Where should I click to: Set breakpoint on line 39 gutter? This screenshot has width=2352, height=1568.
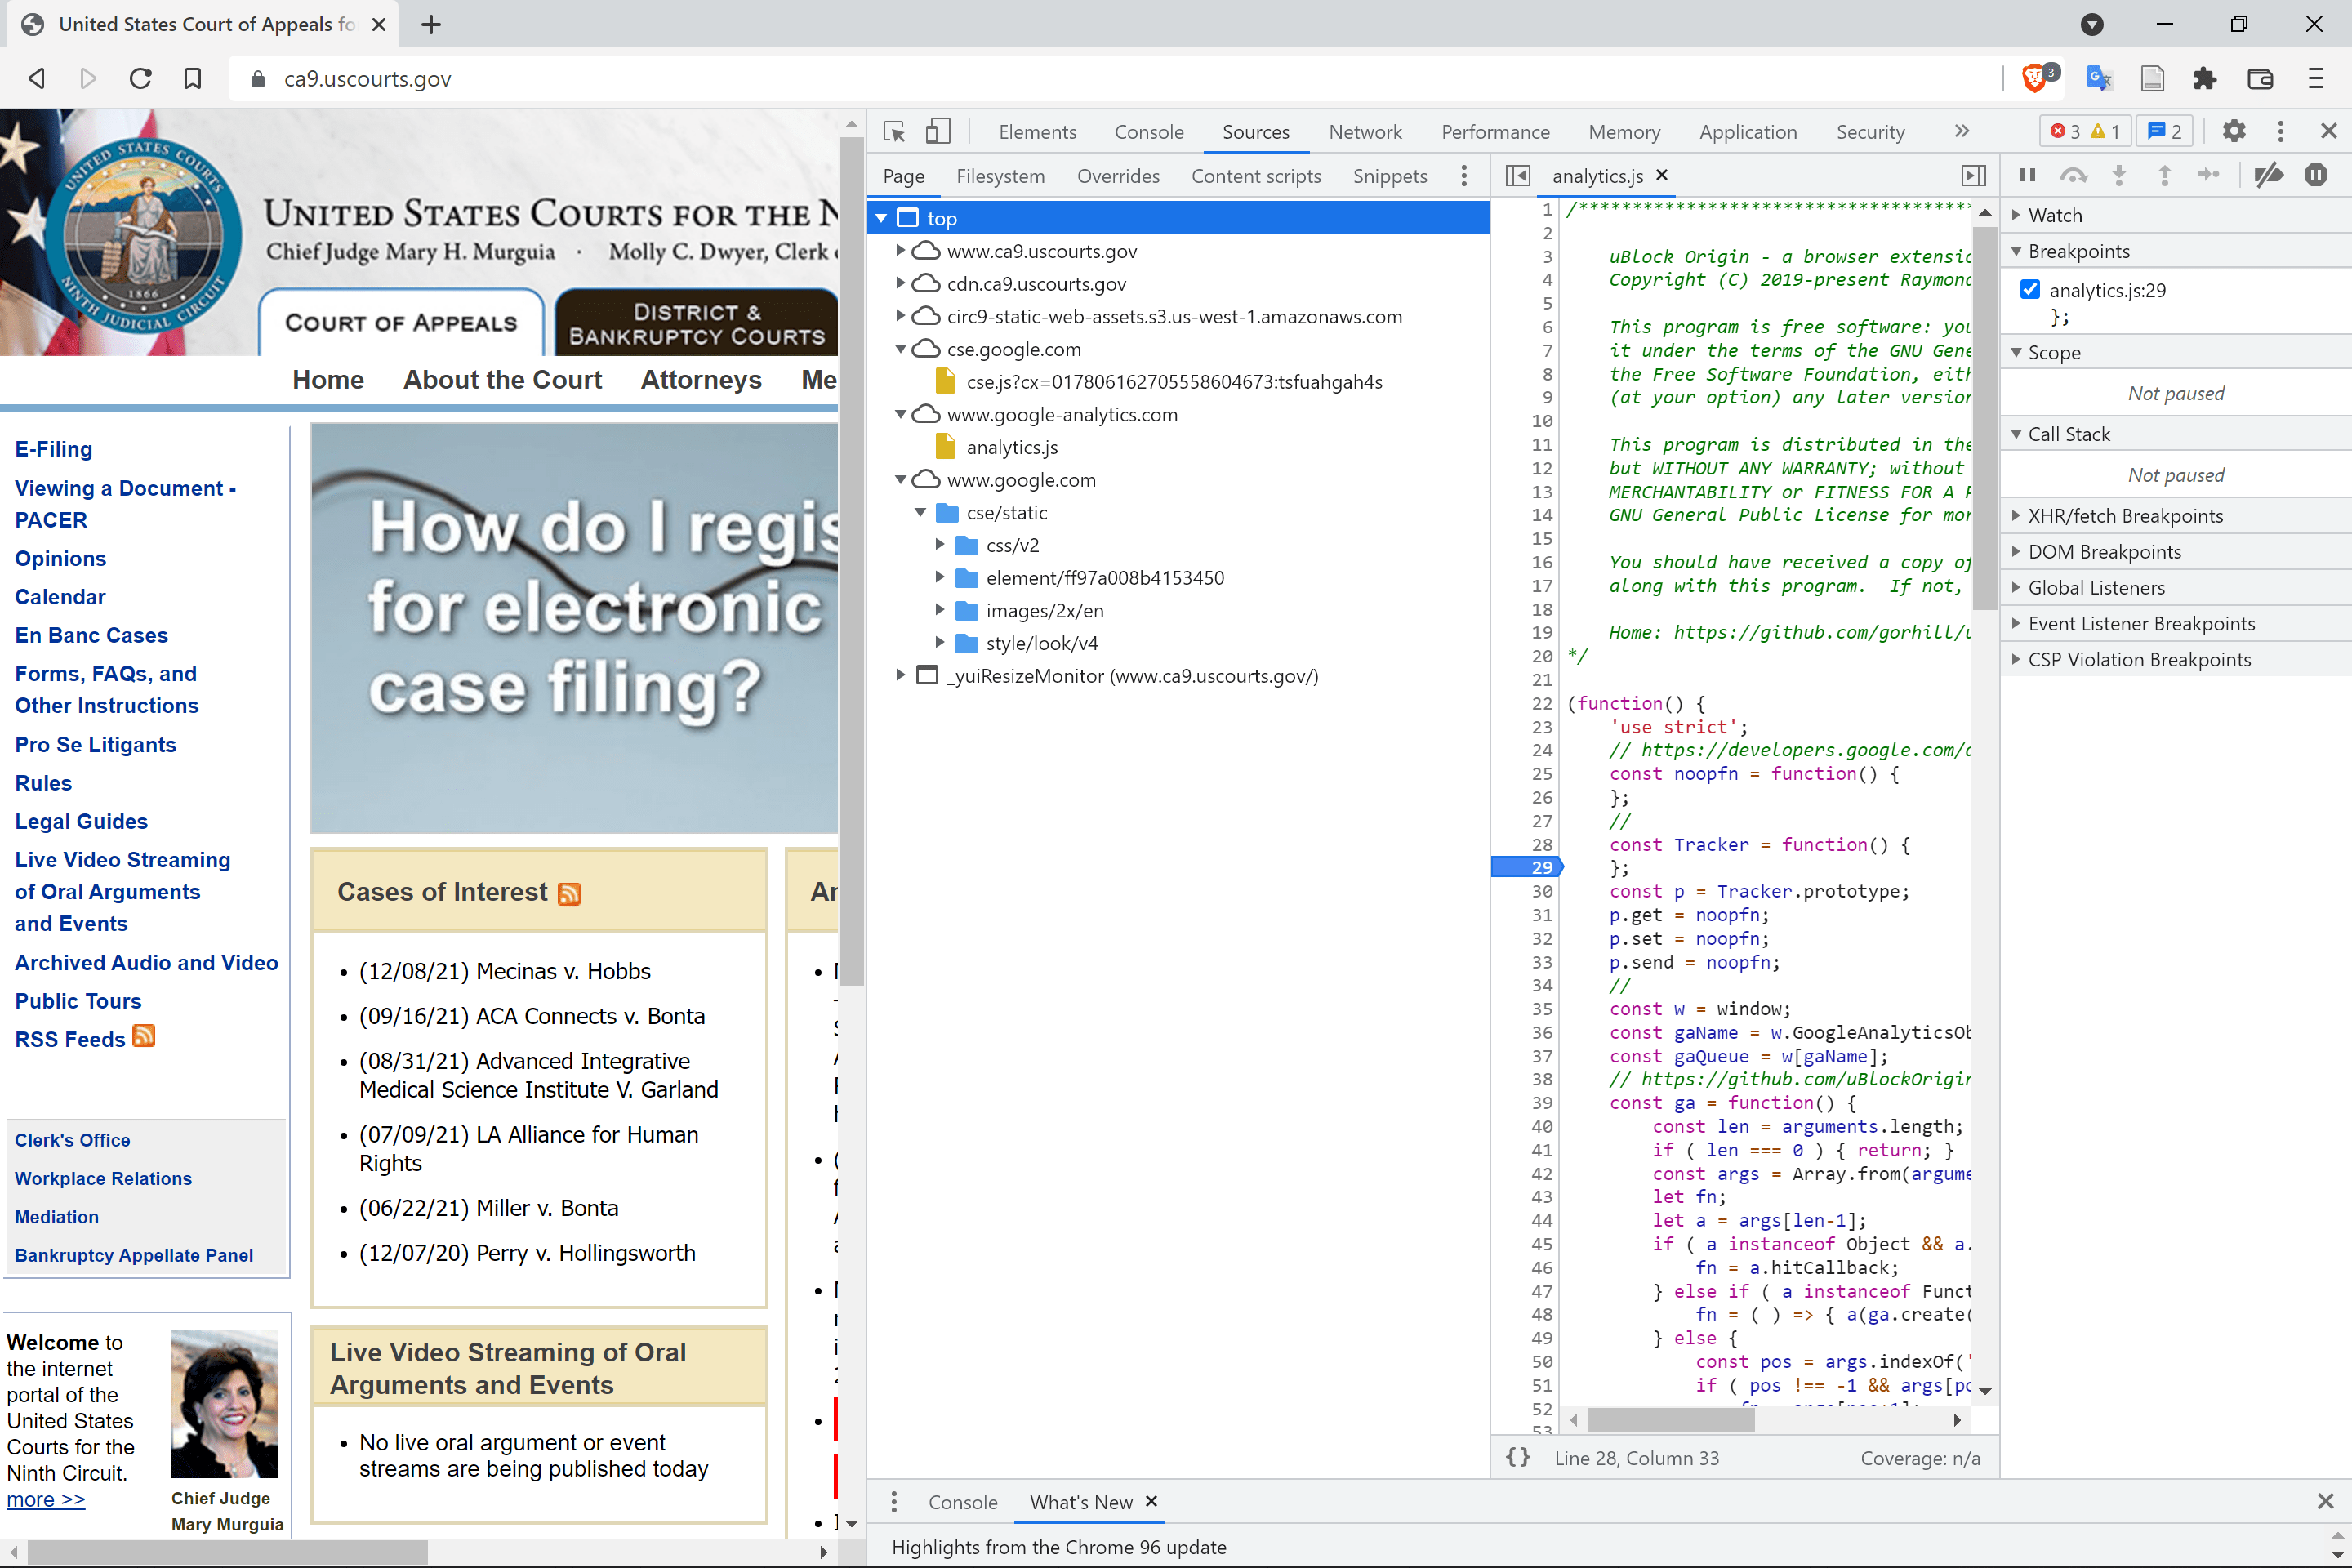click(1541, 1102)
